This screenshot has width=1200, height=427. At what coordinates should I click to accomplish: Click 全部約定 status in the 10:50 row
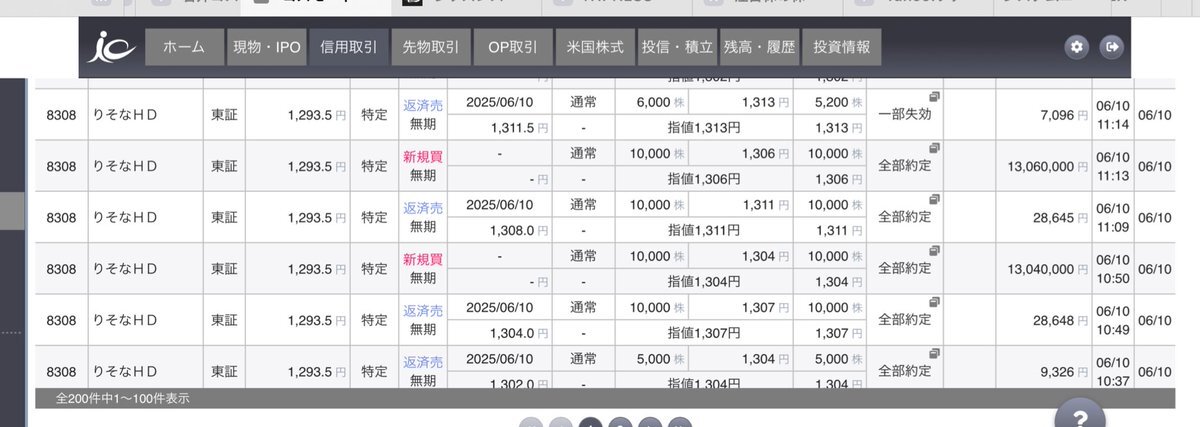[905, 268]
